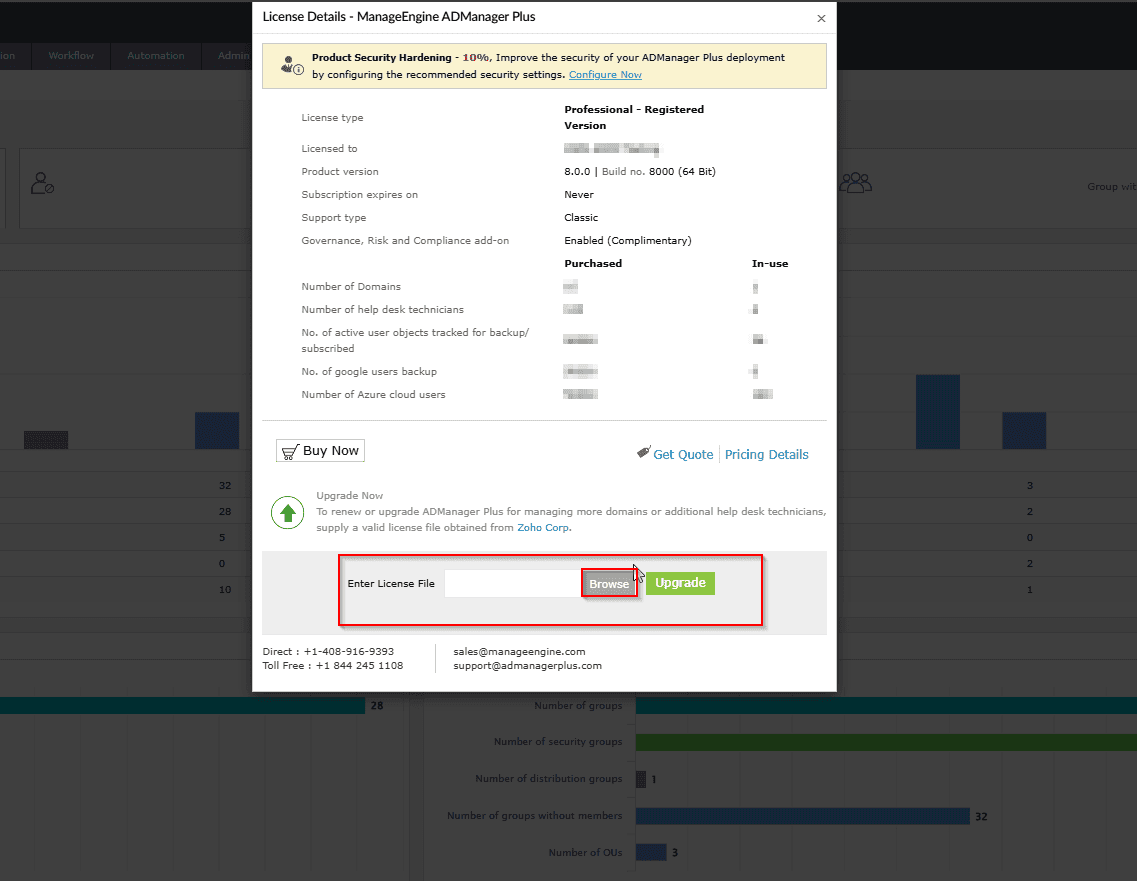
Task: Close the License Details dialog
Action: (x=821, y=18)
